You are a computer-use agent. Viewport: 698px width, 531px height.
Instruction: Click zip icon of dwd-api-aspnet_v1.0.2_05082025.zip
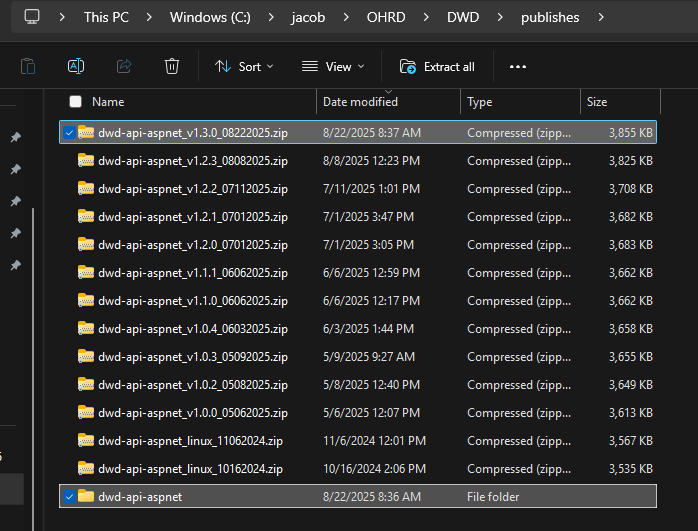click(86, 385)
